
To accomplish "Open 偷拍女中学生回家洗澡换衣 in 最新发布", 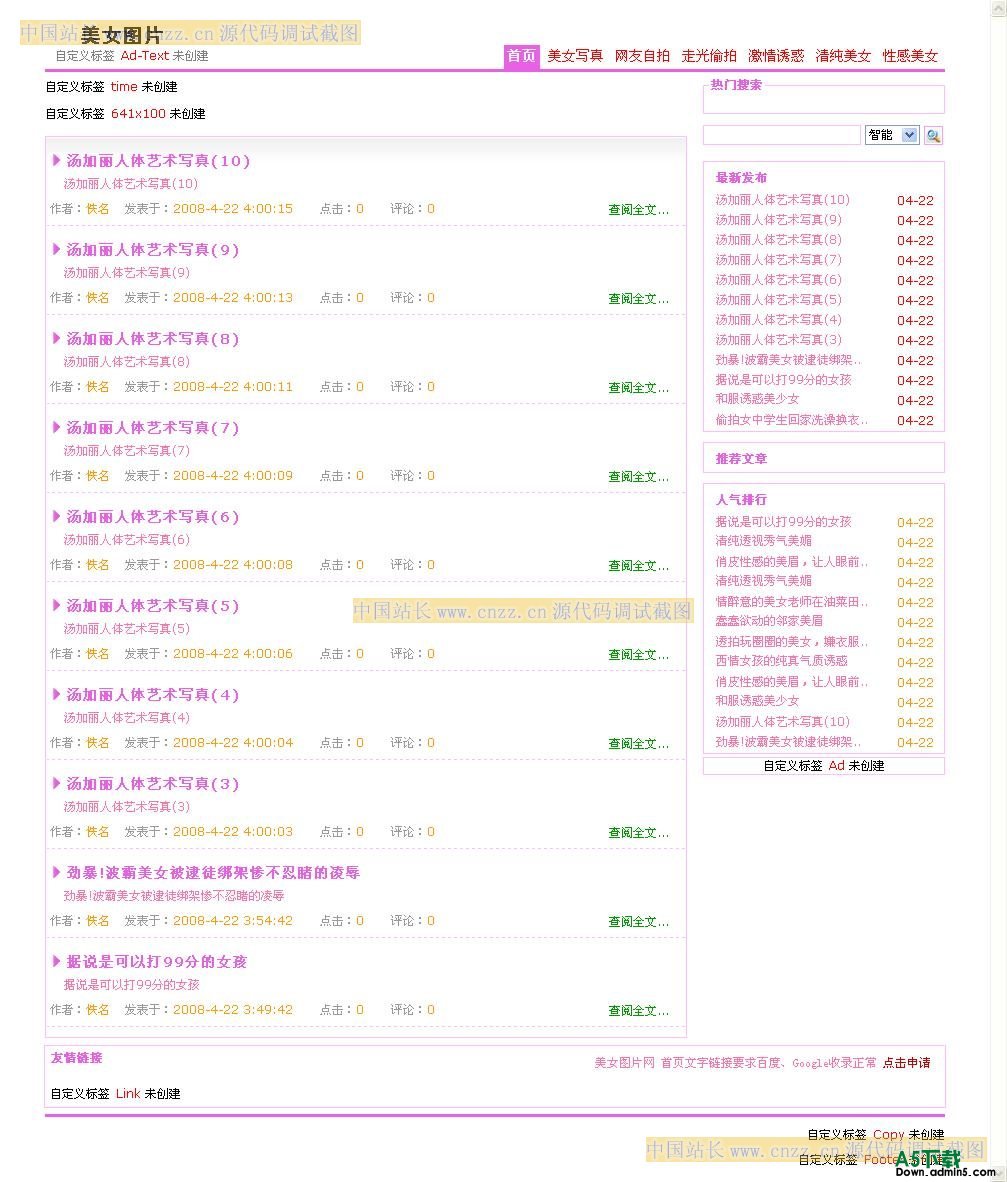I will click(791, 419).
